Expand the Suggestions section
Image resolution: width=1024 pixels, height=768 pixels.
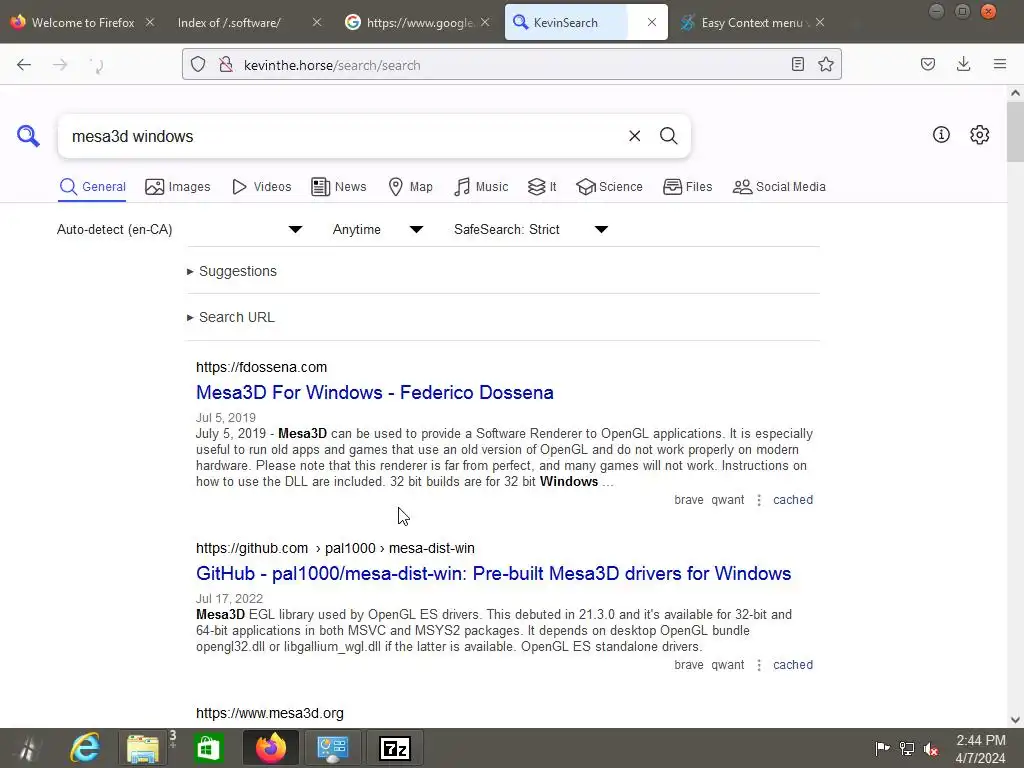232,271
